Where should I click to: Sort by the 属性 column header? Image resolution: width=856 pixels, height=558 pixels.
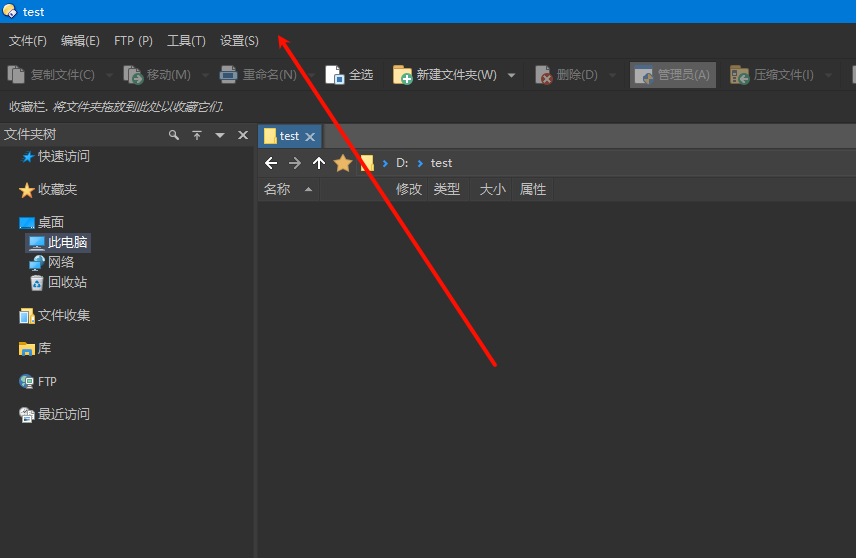point(533,189)
